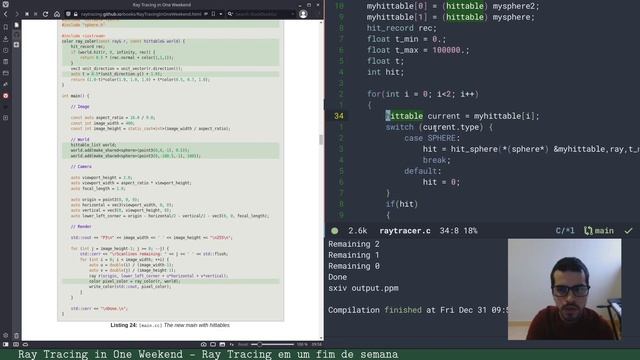Place cursor on 'switch (current.type)' line
The height and width of the screenshot is (360, 640).
tap(439, 127)
